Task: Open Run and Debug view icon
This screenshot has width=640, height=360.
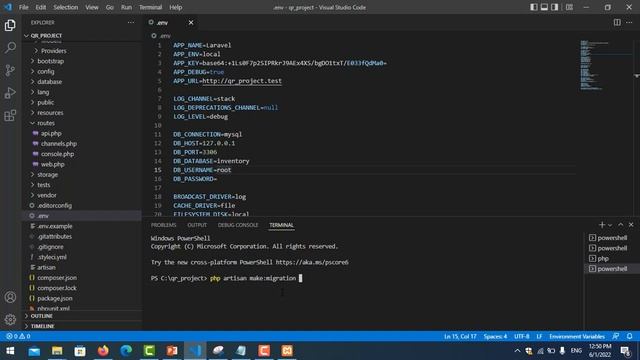Action: tap(10, 93)
